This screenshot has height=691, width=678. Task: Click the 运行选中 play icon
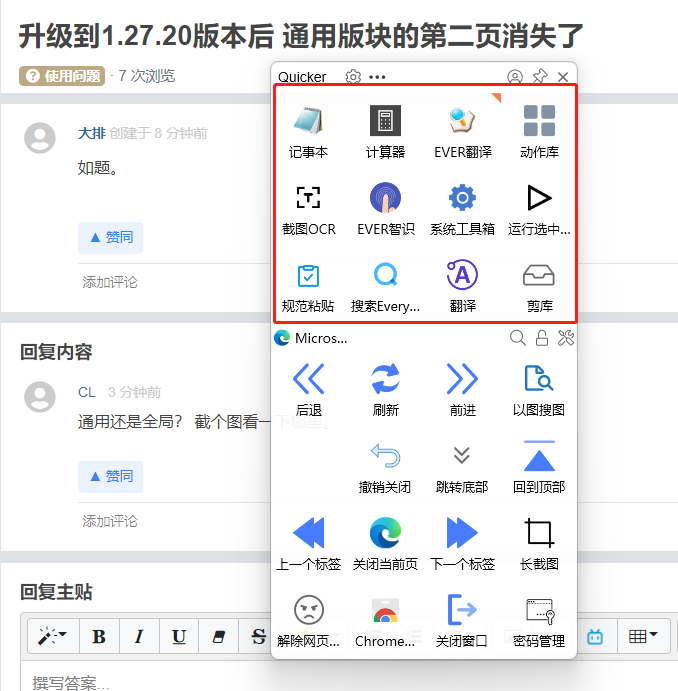(539, 198)
